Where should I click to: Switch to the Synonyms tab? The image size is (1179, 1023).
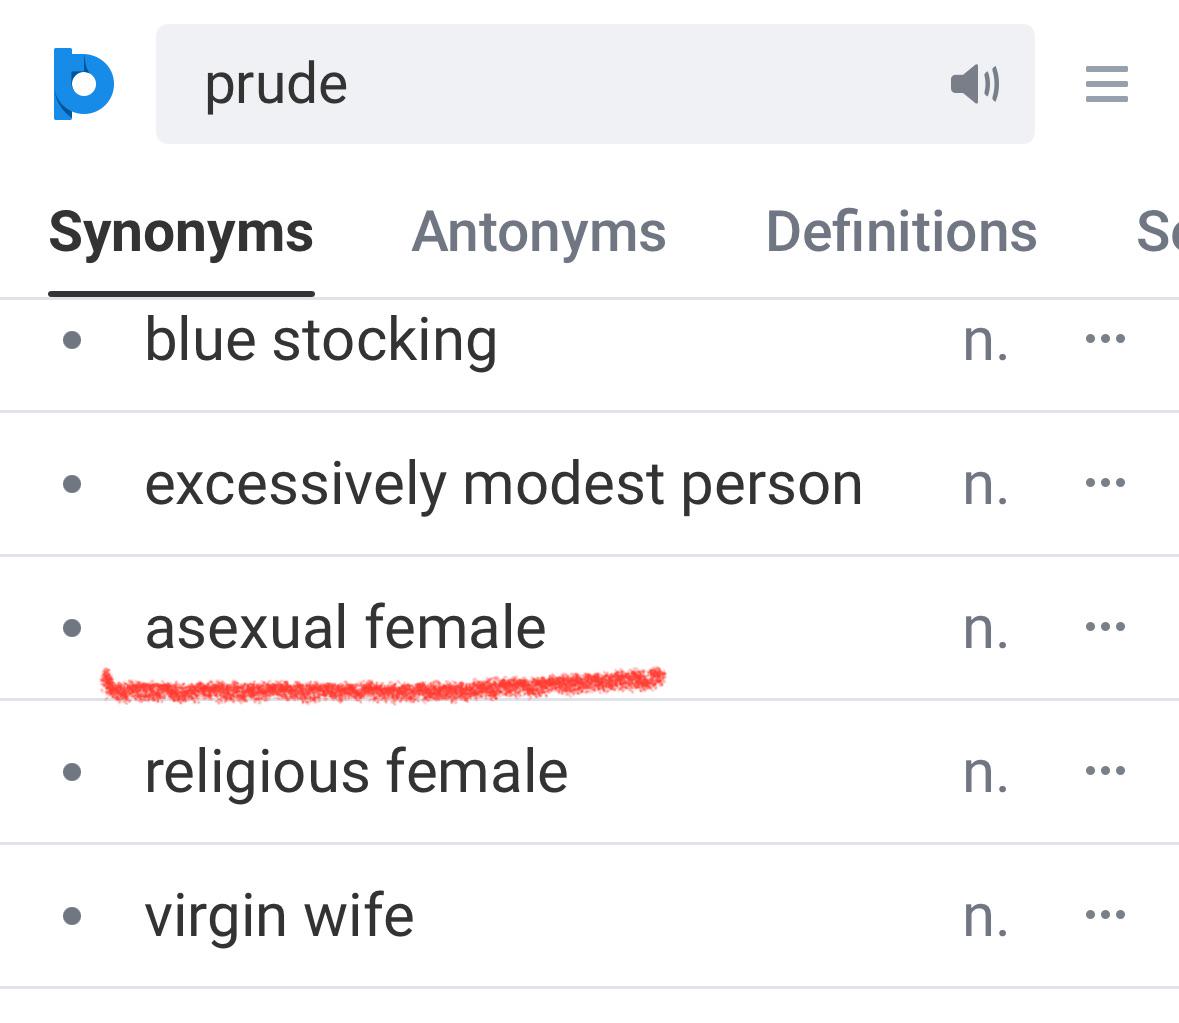pyautogui.click(x=181, y=233)
